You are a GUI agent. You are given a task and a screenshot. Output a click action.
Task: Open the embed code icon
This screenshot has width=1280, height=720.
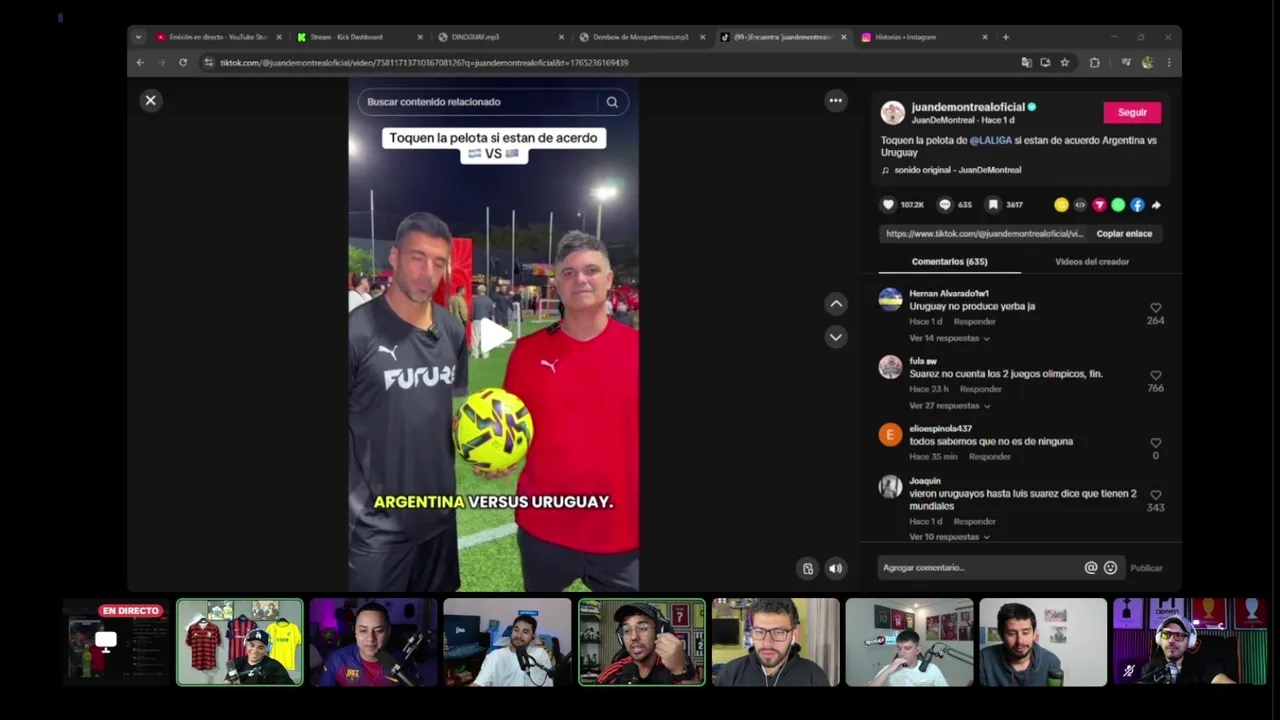coord(1080,205)
